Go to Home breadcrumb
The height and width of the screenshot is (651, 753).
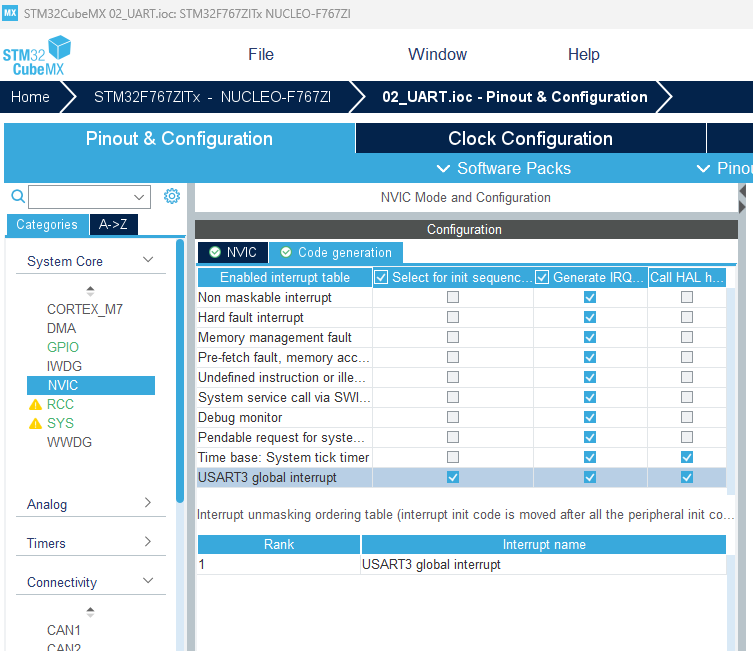tap(30, 97)
